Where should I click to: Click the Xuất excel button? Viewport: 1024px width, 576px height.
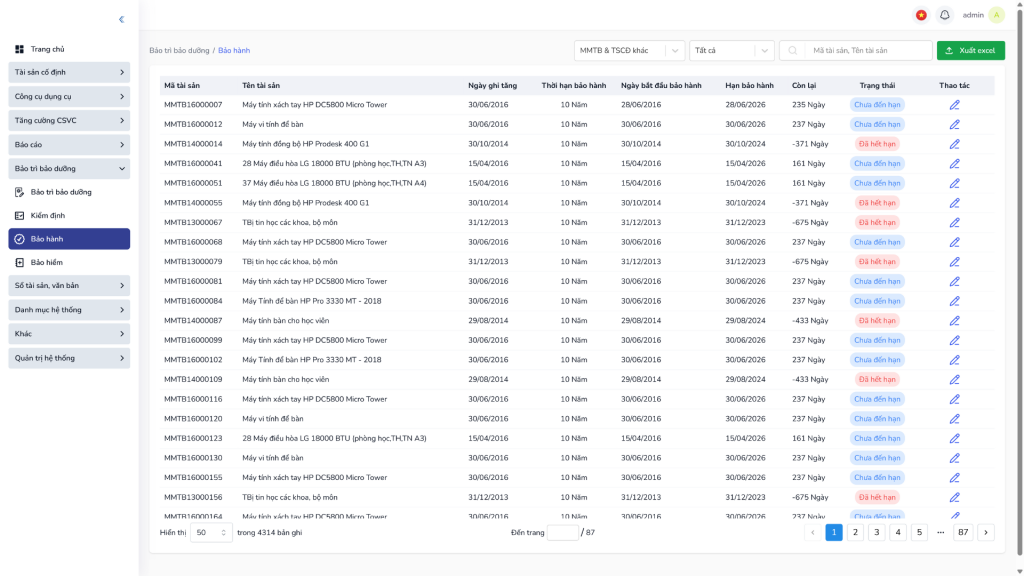pos(970,50)
